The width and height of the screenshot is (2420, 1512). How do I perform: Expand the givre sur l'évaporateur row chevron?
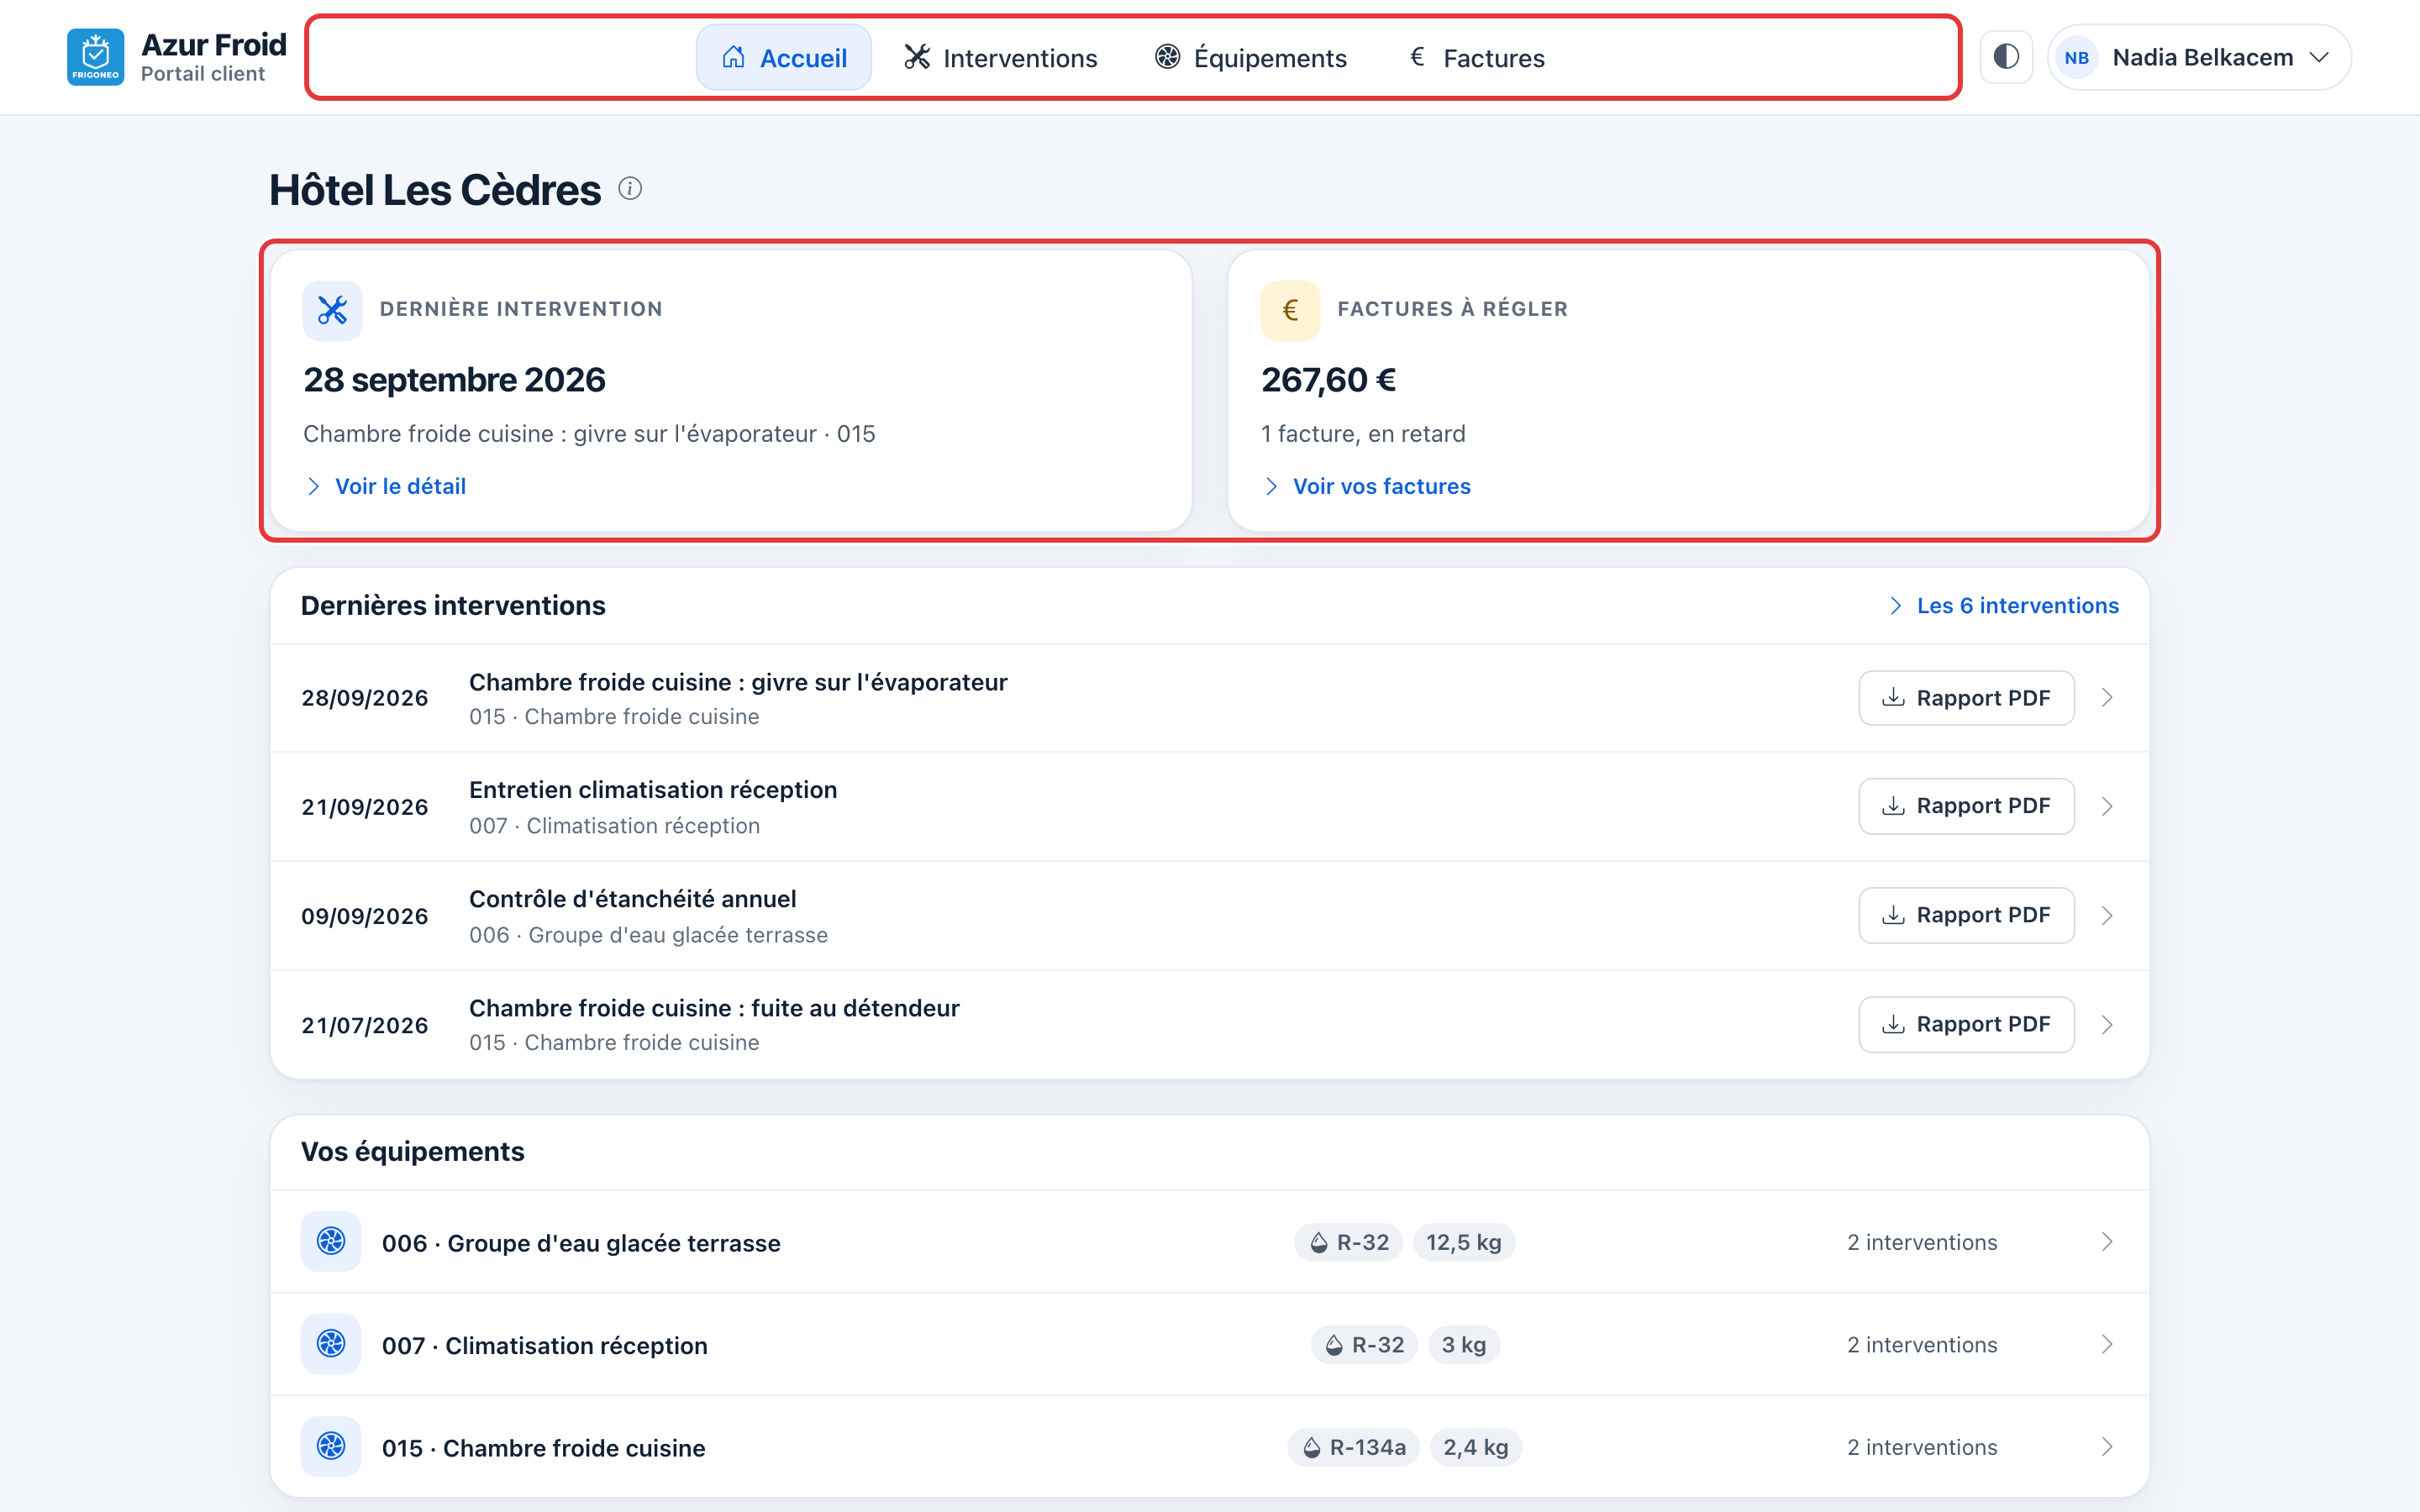click(x=2107, y=698)
